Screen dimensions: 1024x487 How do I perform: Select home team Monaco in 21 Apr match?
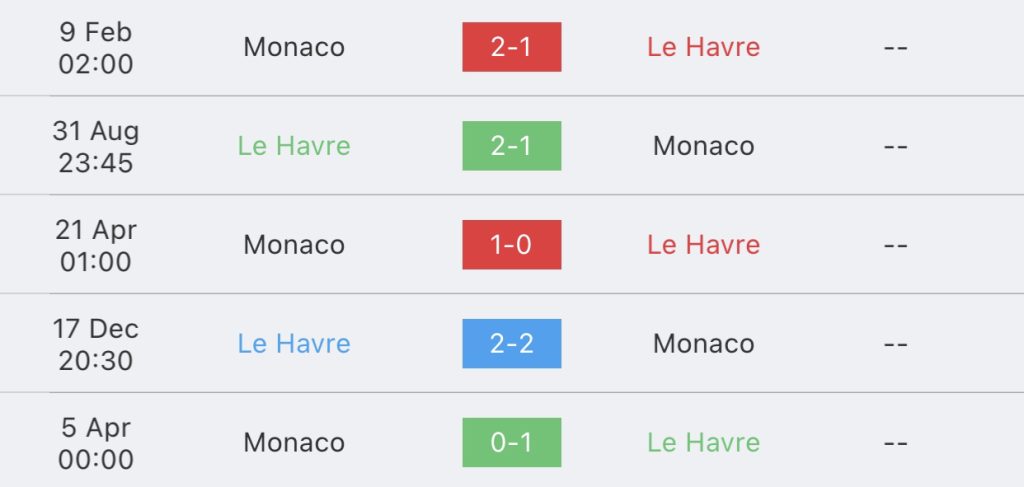(294, 245)
